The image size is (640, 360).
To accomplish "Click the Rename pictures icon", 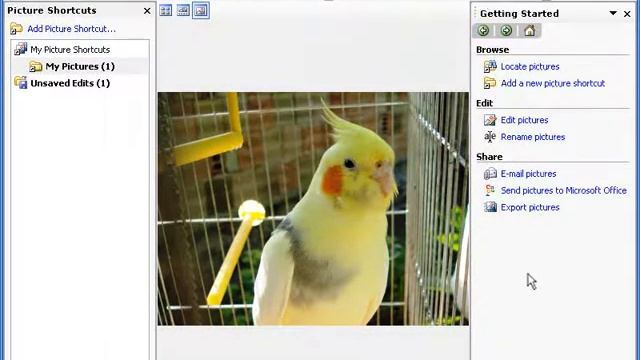I will tap(490, 137).
